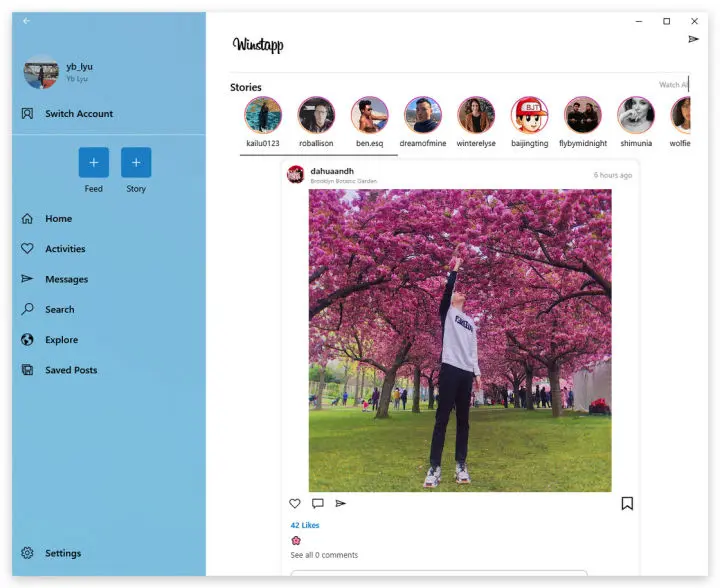This screenshot has height=588, width=720.
Task: Click the Winstapp logo
Action: pyautogui.click(x=258, y=45)
